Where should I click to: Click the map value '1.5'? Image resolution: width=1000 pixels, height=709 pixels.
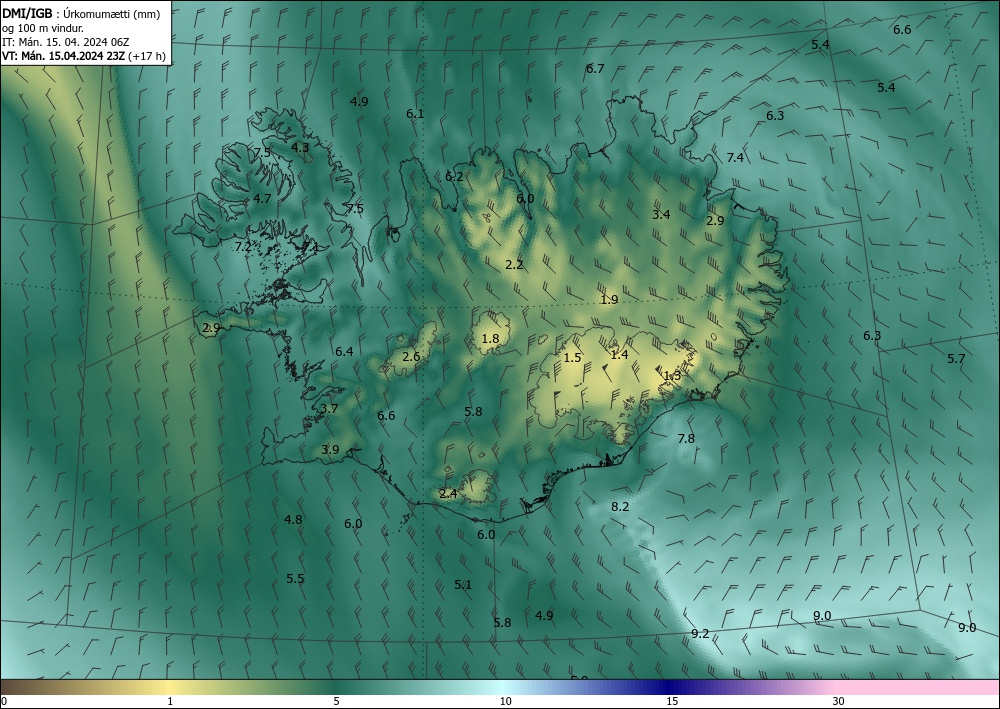pyautogui.click(x=573, y=357)
